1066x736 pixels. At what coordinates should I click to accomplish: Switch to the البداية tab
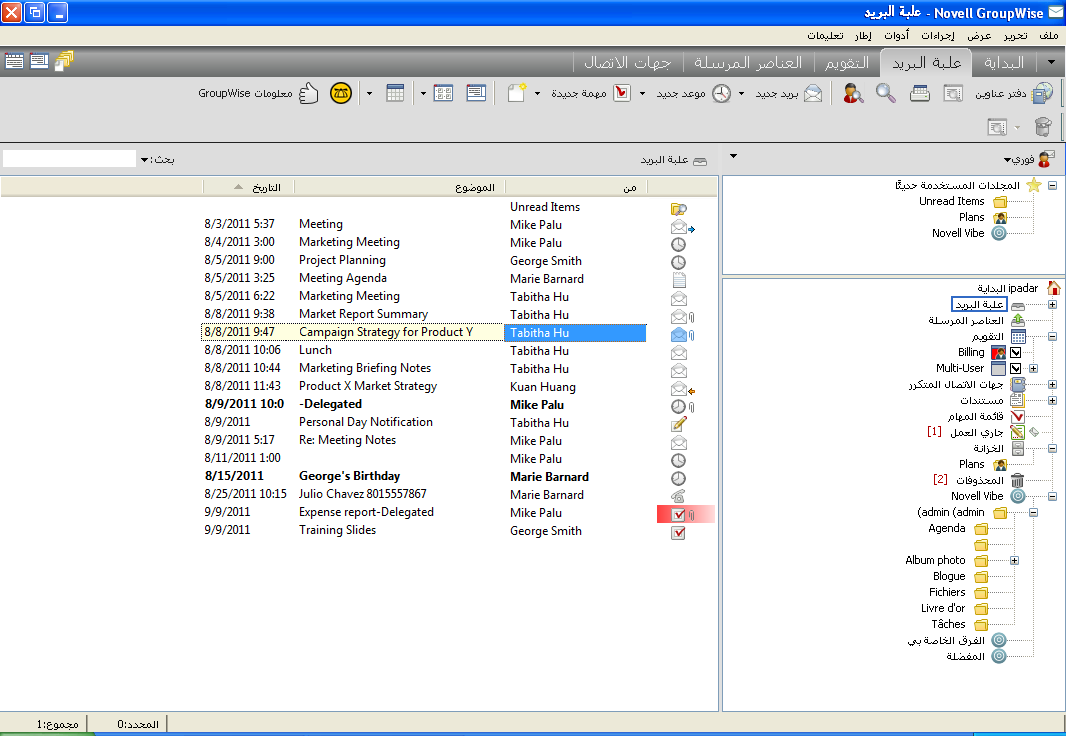[1003, 63]
